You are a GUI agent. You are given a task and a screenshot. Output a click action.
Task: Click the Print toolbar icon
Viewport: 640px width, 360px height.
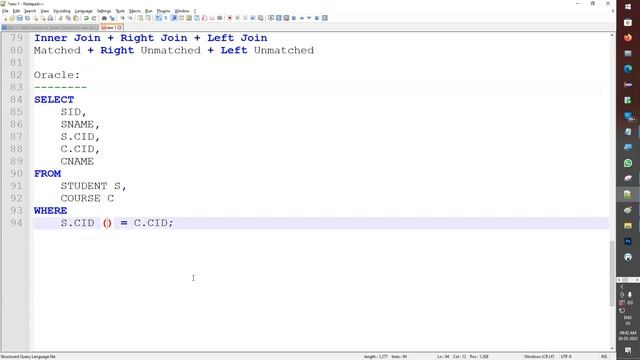point(50,18)
